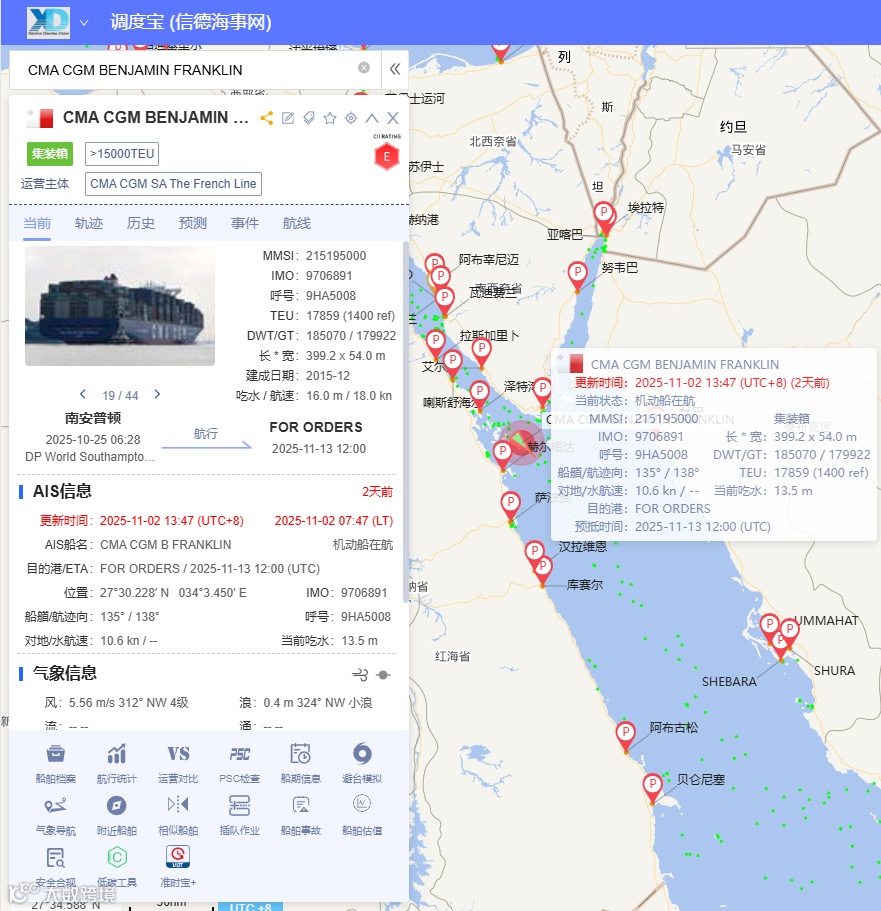Clear the search box text

(x=364, y=68)
